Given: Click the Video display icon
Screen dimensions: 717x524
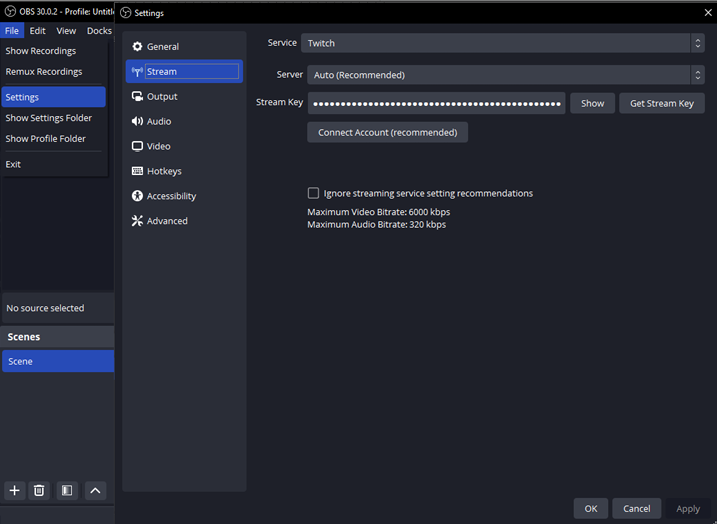Looking at the screenshot, I should point(137,146).
